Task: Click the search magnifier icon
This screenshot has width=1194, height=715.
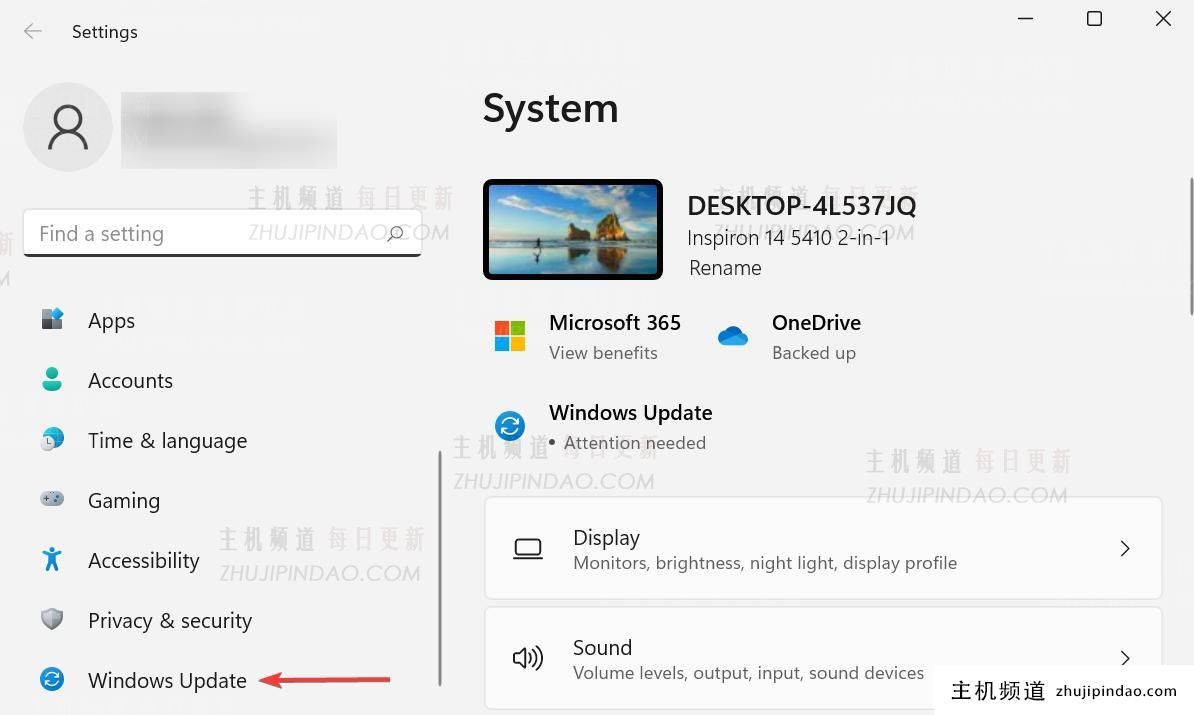Action: pyautogui.click(x=395, y=233)
